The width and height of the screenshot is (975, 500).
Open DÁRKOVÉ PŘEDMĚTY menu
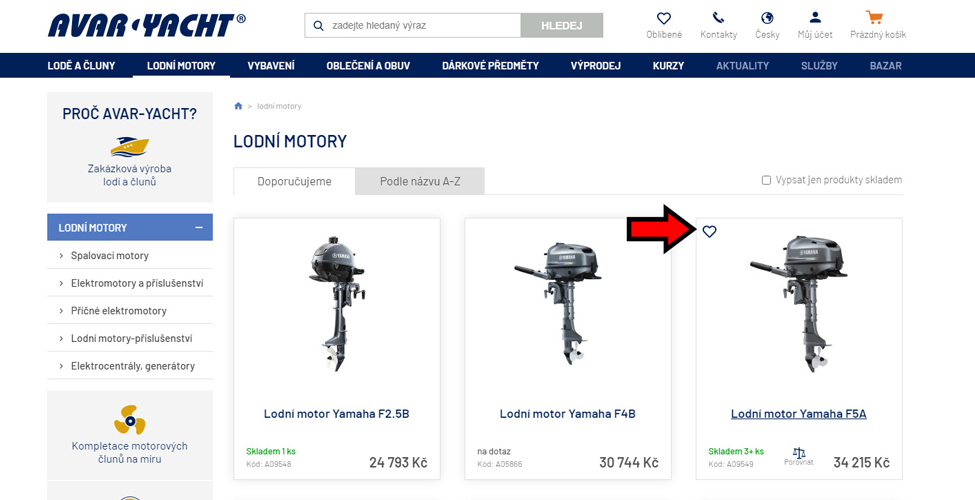(x=491, y=65)
